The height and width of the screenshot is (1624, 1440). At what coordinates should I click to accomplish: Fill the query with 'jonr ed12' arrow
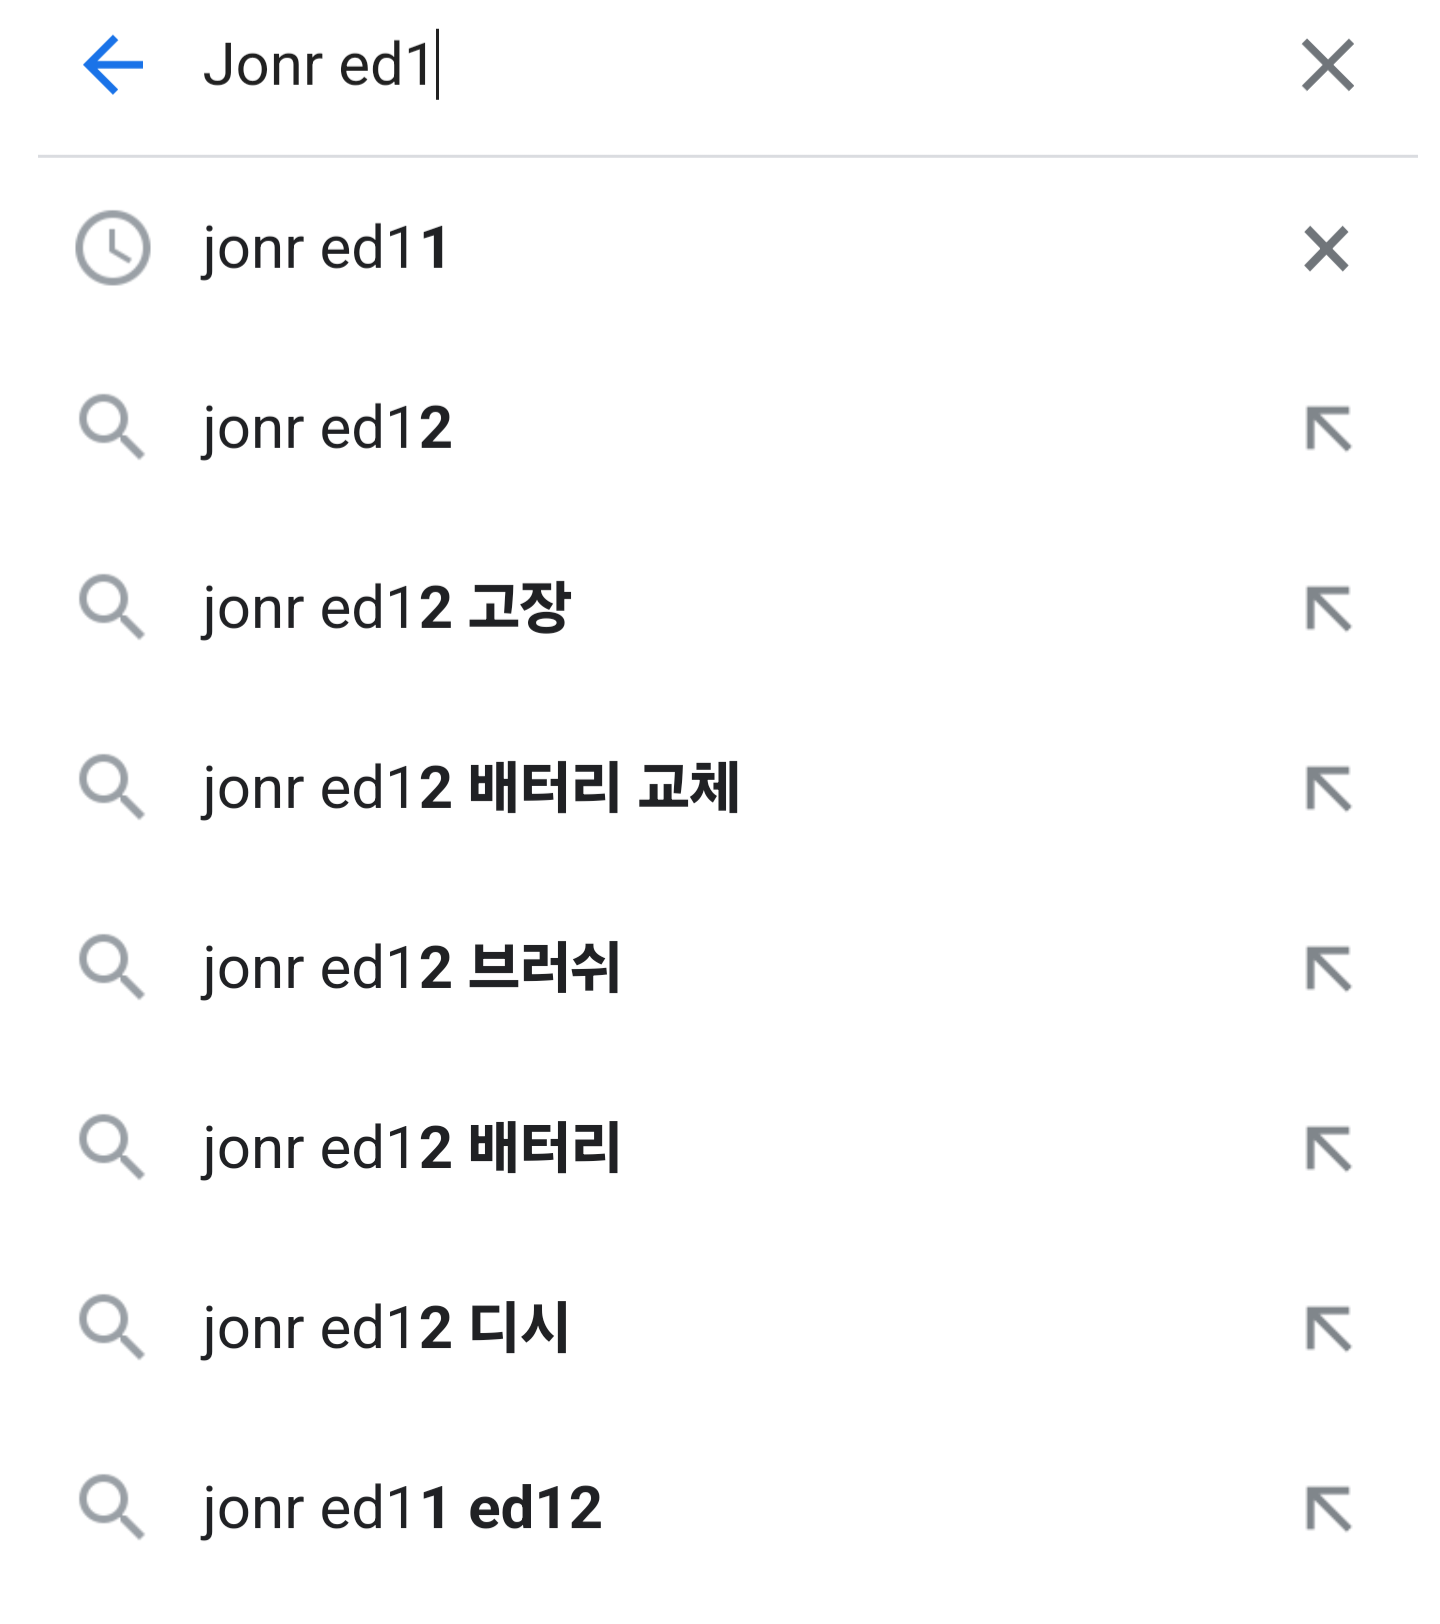tap(1328, 429)
